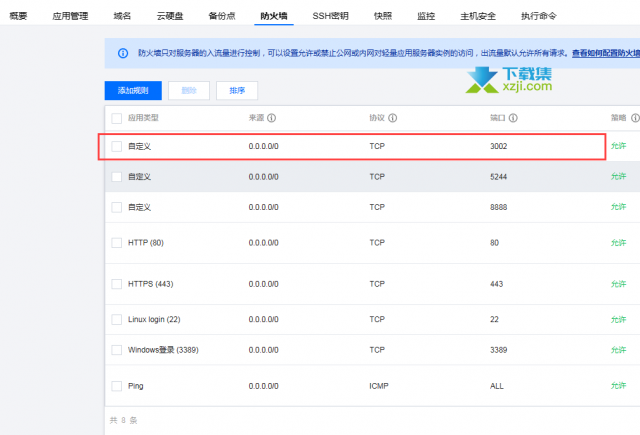Open the SSH密钥 tab

[331, 16]
